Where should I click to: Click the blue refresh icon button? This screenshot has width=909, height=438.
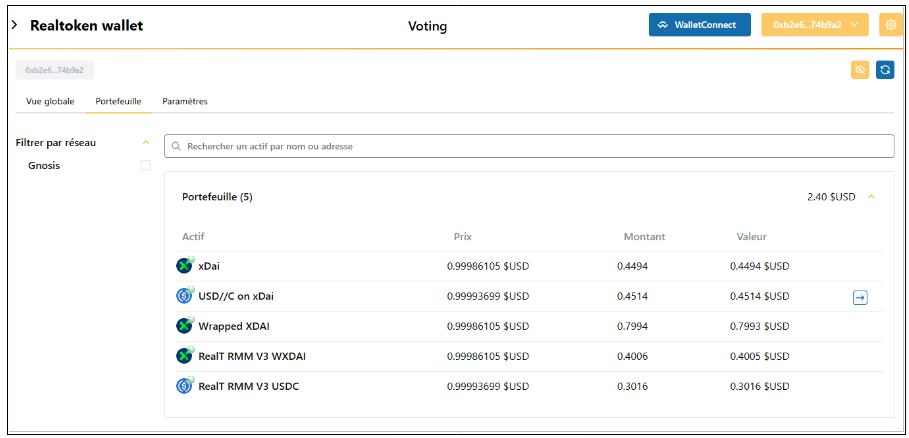click(x=885, y=70)
